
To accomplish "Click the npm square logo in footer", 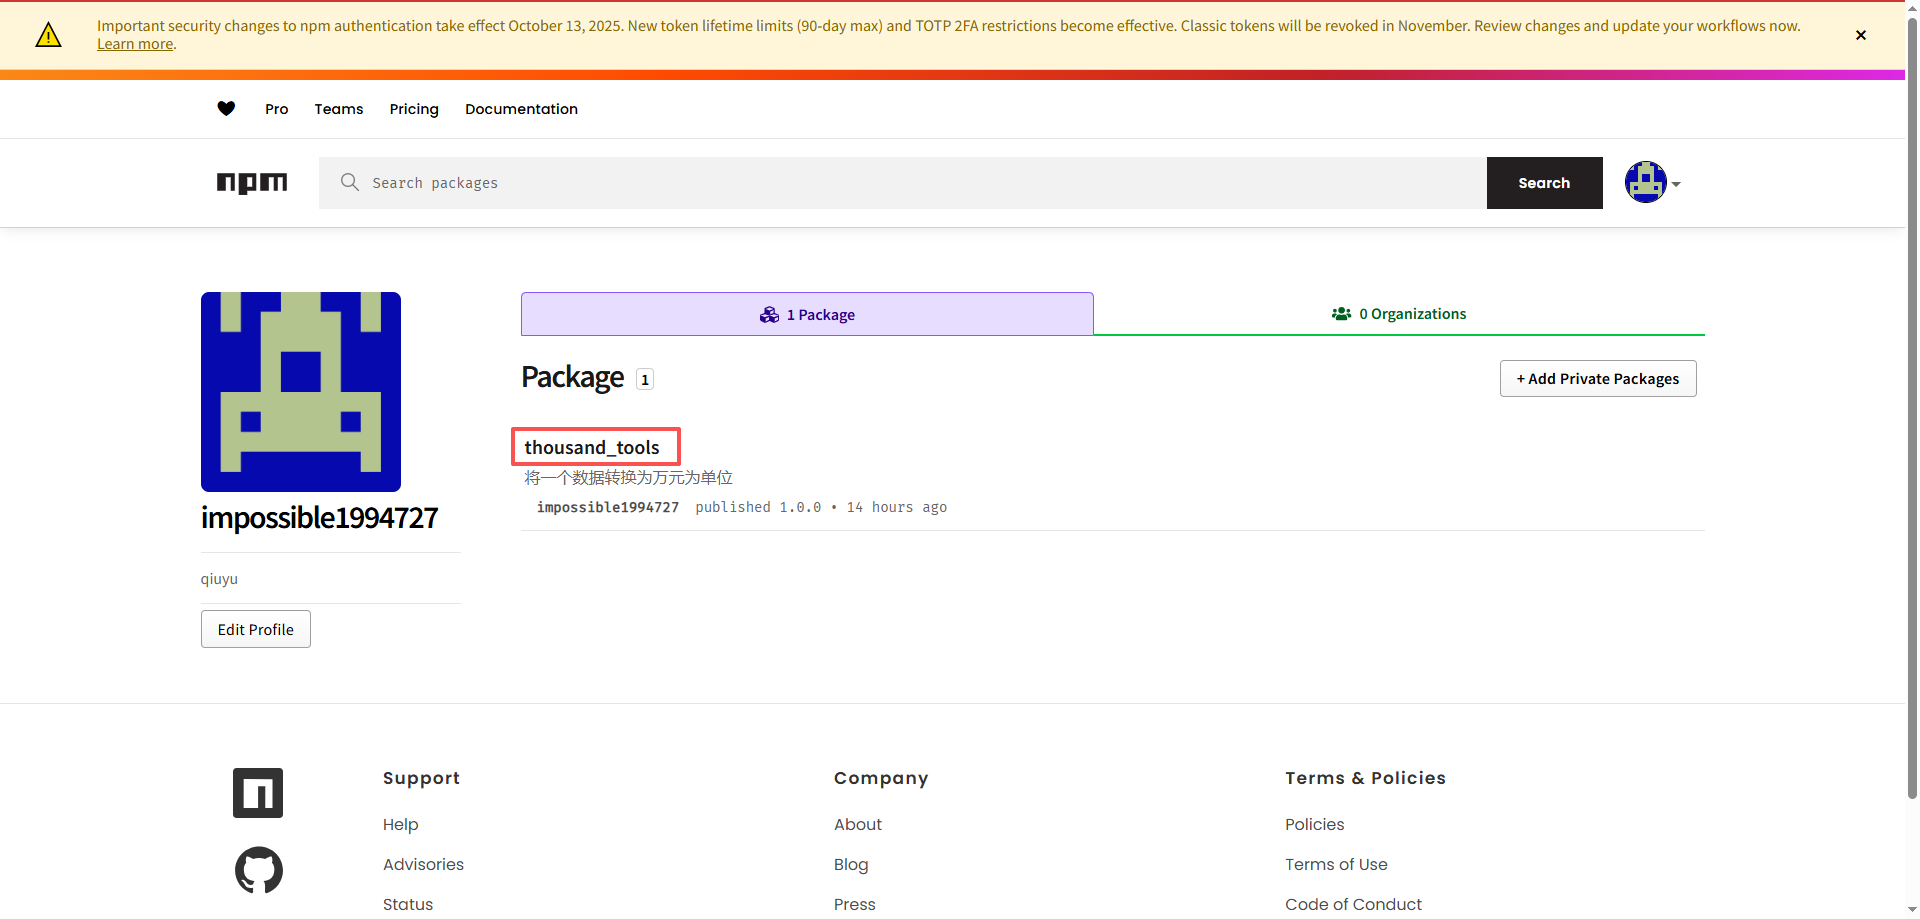I will coord(258,793).
